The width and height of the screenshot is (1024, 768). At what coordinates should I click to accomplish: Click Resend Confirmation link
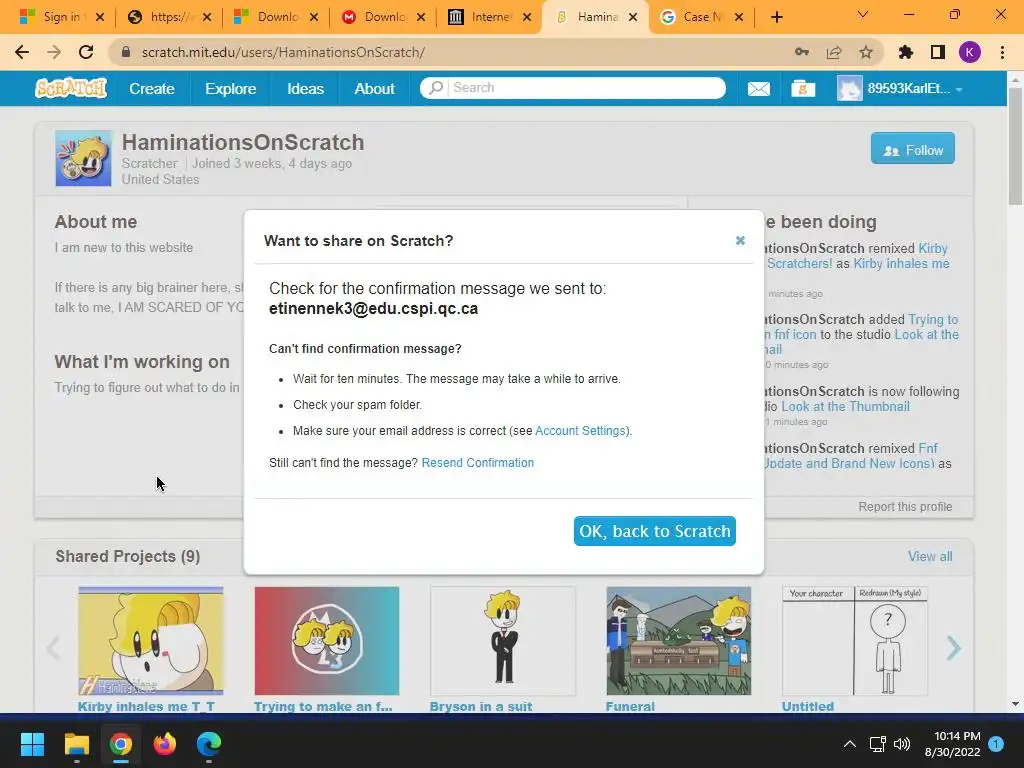coord(477,462)
